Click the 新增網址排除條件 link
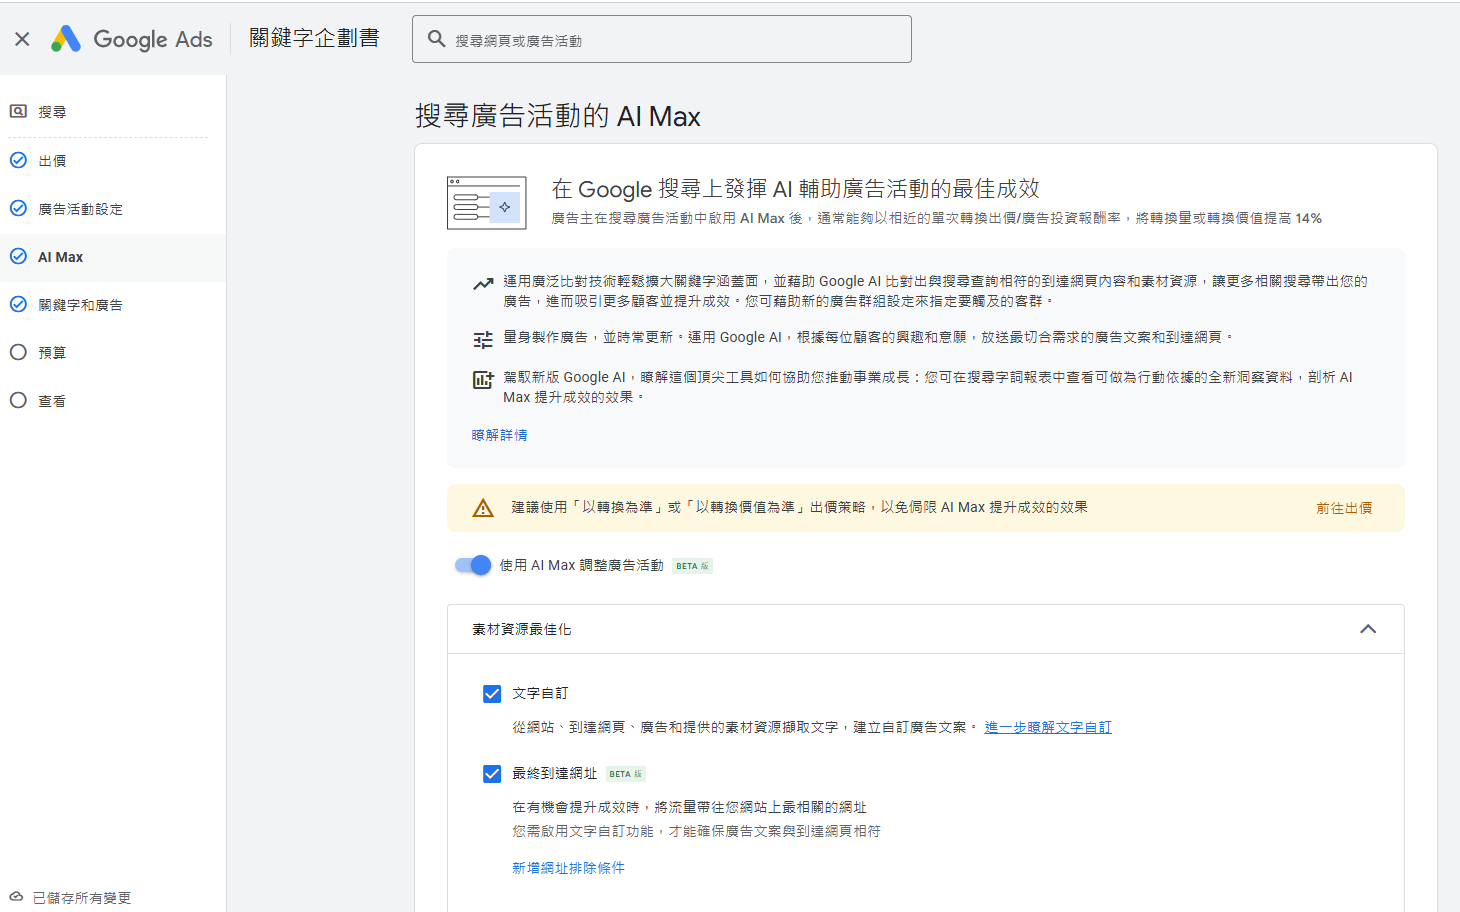1460x912 pixels. tap(568, 868)
